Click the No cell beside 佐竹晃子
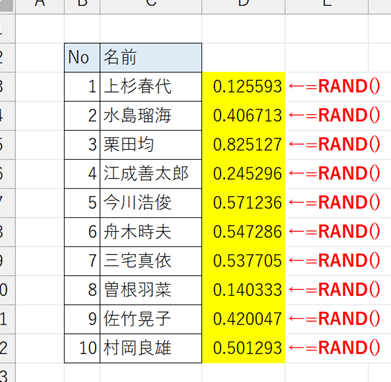This screenshot has width=391, height=382. [x=82, y=319]
